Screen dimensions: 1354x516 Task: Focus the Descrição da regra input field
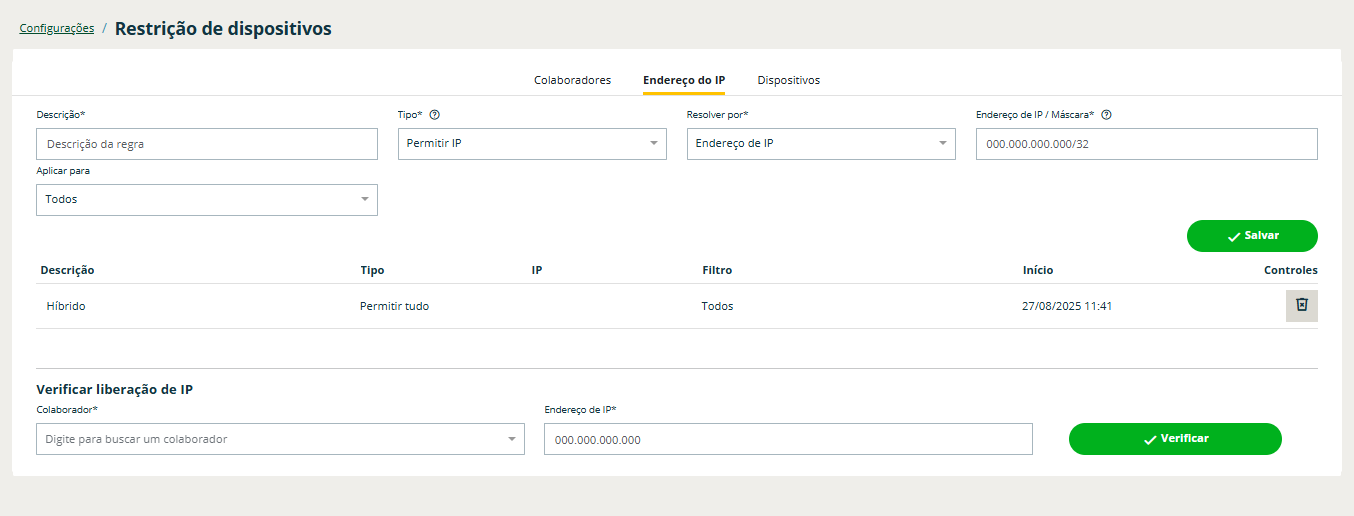[x=207, y=144]
